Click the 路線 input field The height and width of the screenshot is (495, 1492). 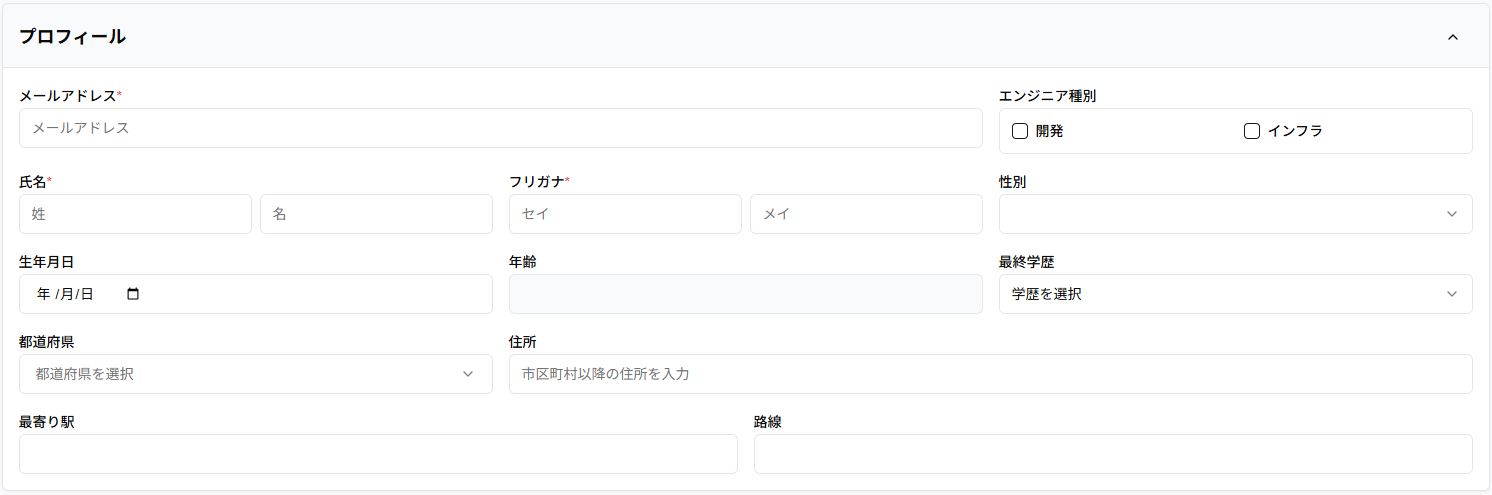[x=1112, y=454]
